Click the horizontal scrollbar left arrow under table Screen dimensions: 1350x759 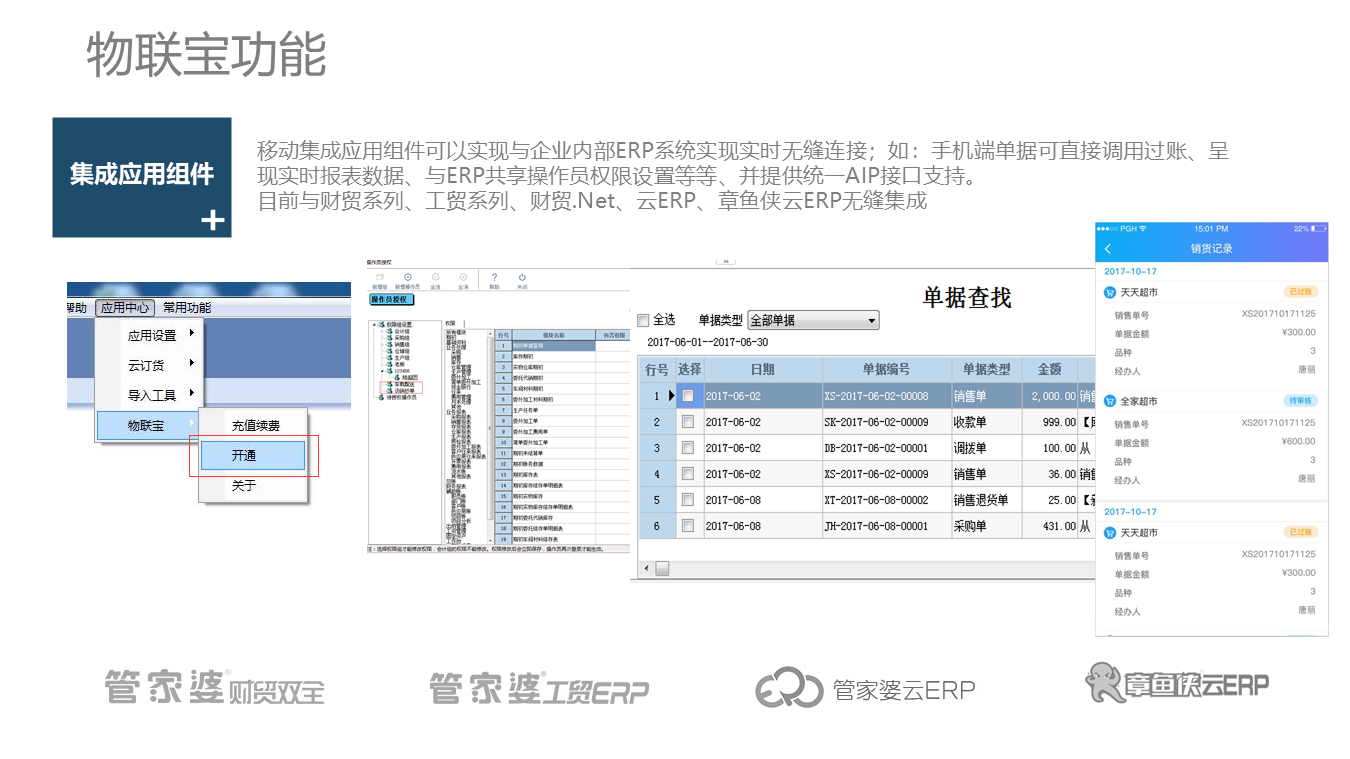pos(645,569)
